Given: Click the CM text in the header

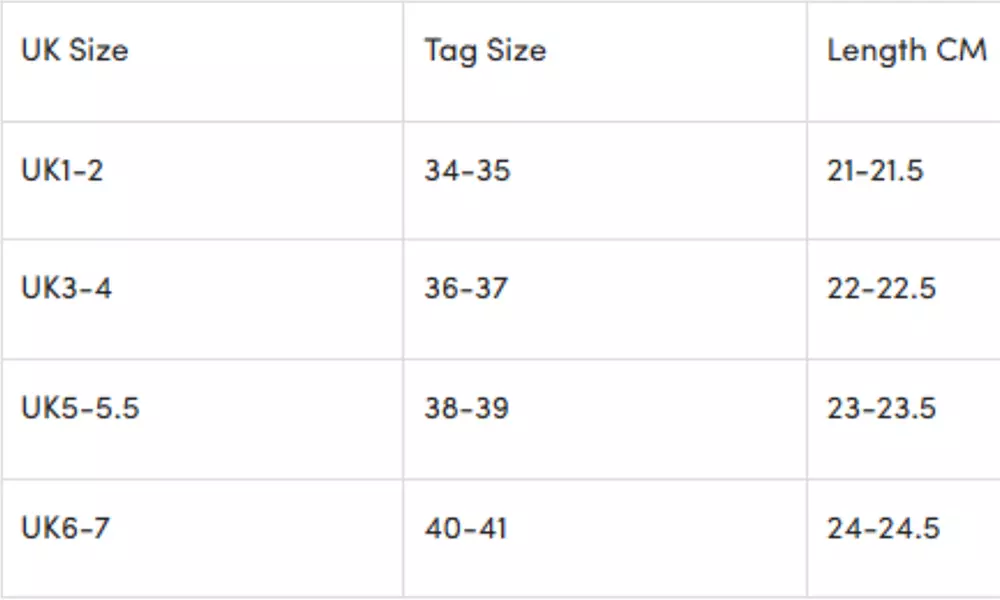Looking at the screenshot, I should click(964, 51).
